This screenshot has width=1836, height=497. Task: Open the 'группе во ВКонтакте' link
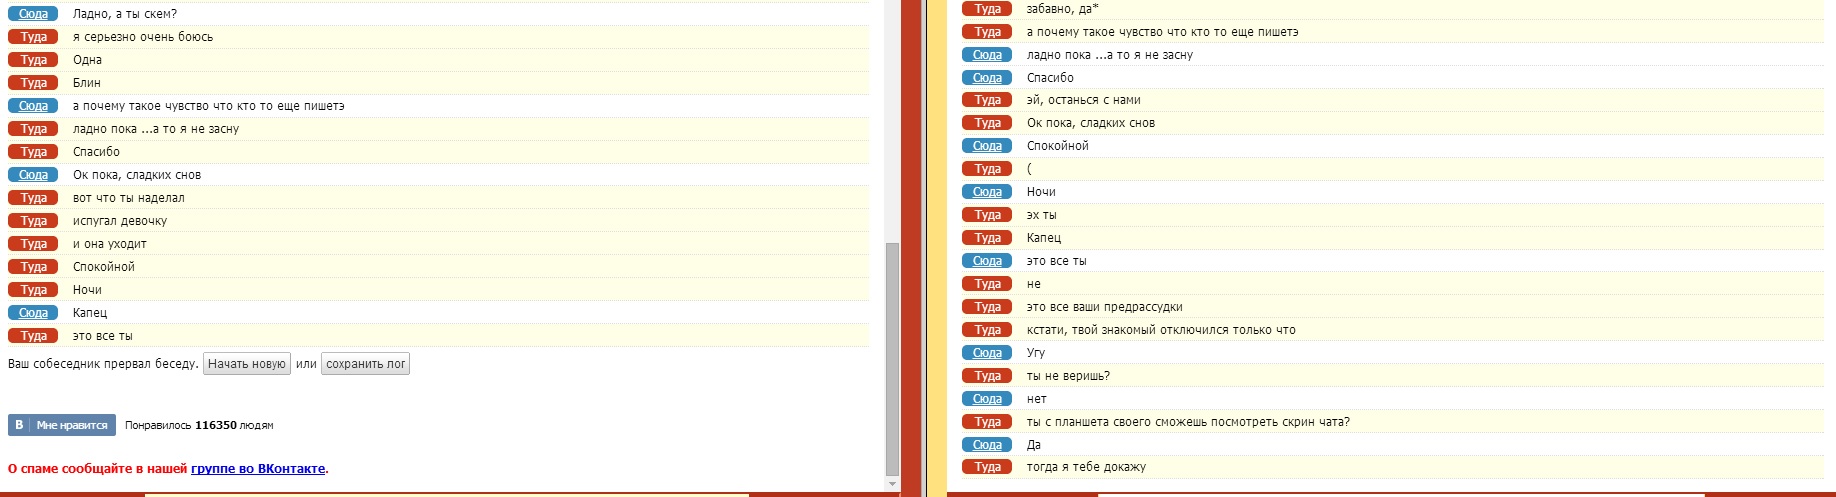[258, 468]
